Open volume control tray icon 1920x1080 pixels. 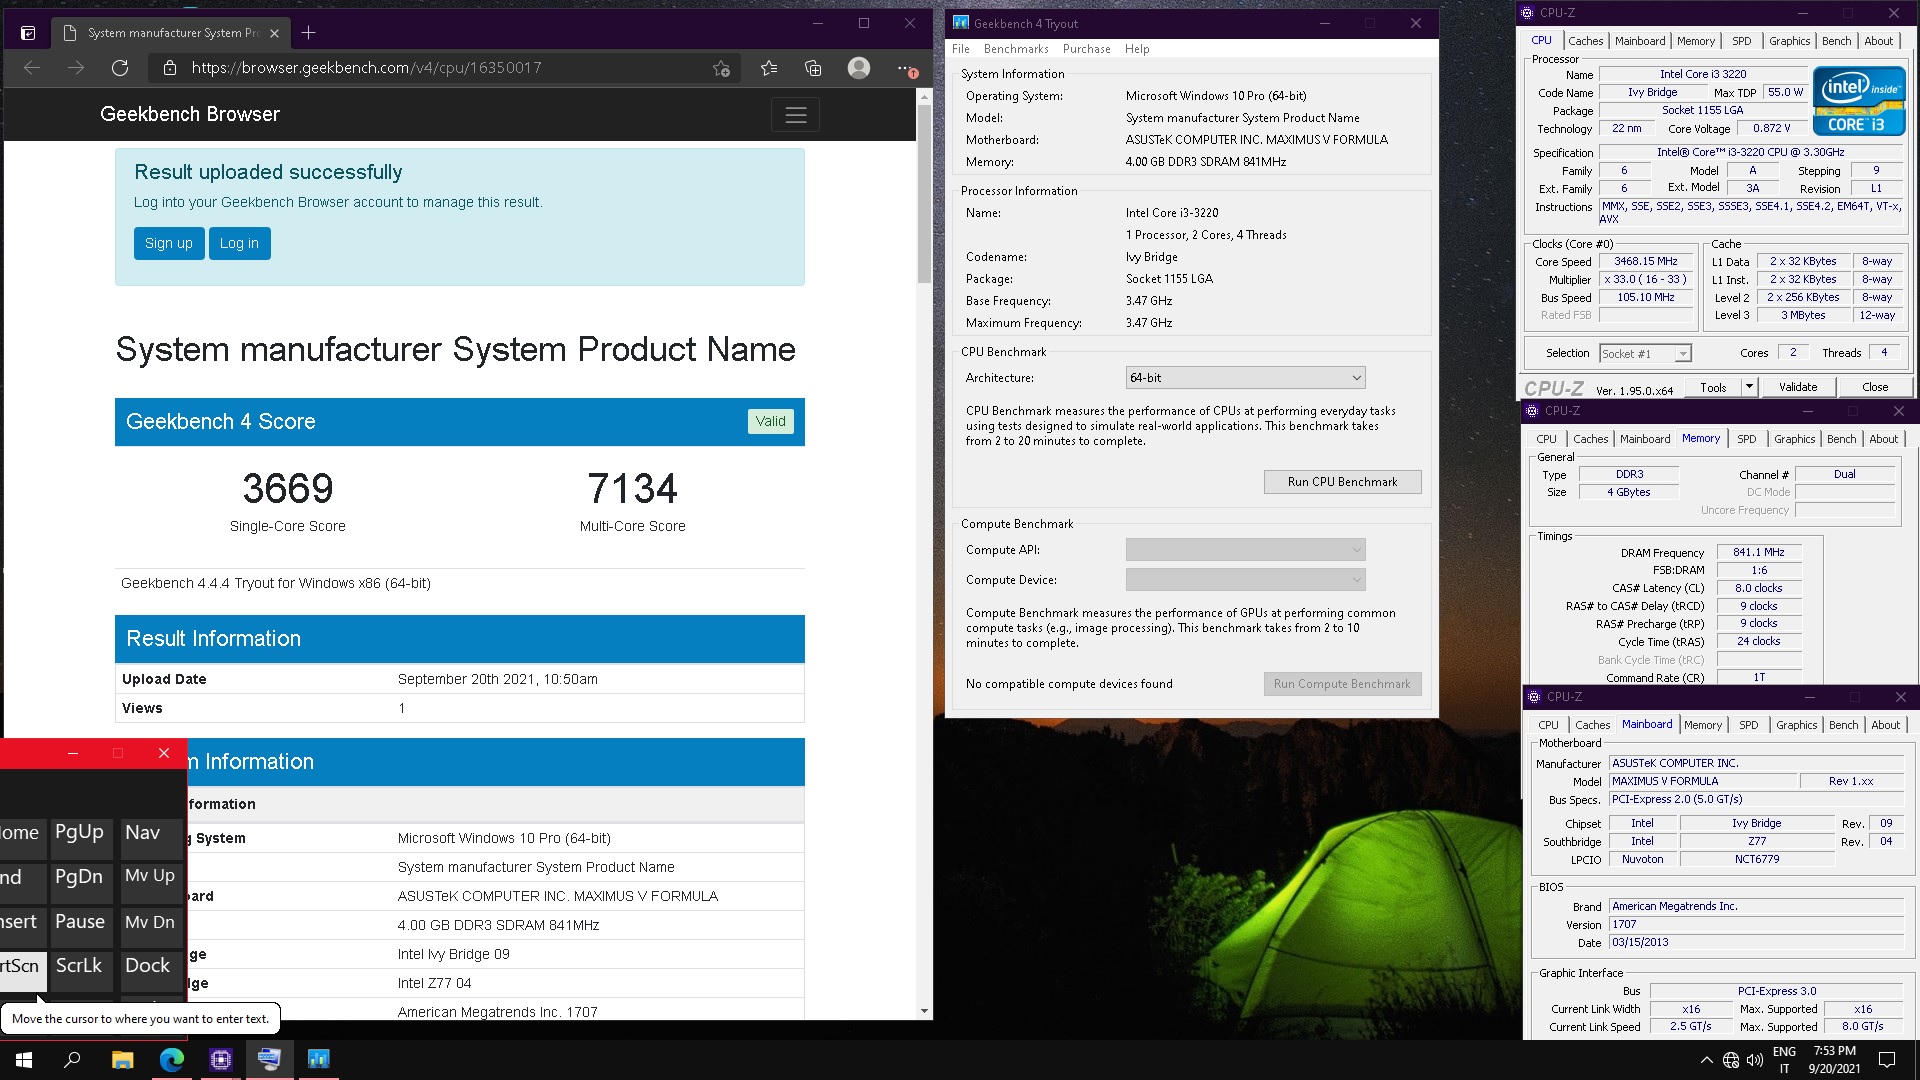point(1755,1060)
